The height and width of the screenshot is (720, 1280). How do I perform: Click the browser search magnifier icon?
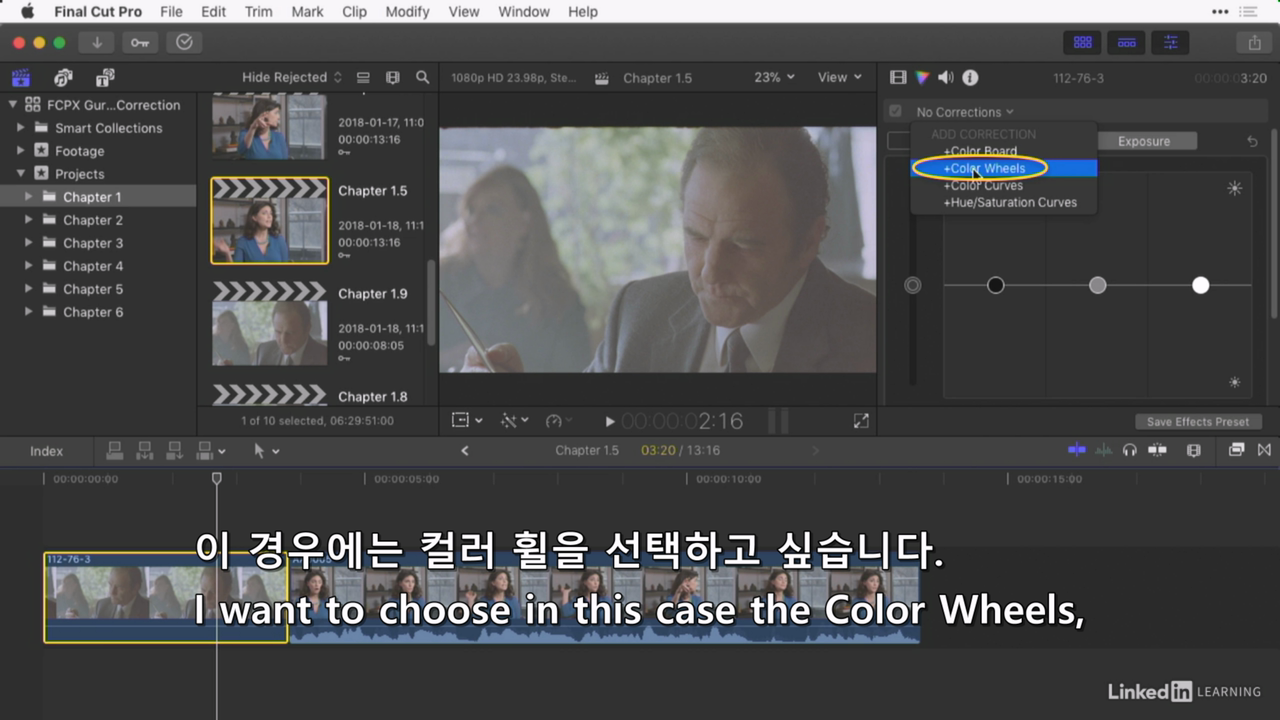[x=423, y=77]
